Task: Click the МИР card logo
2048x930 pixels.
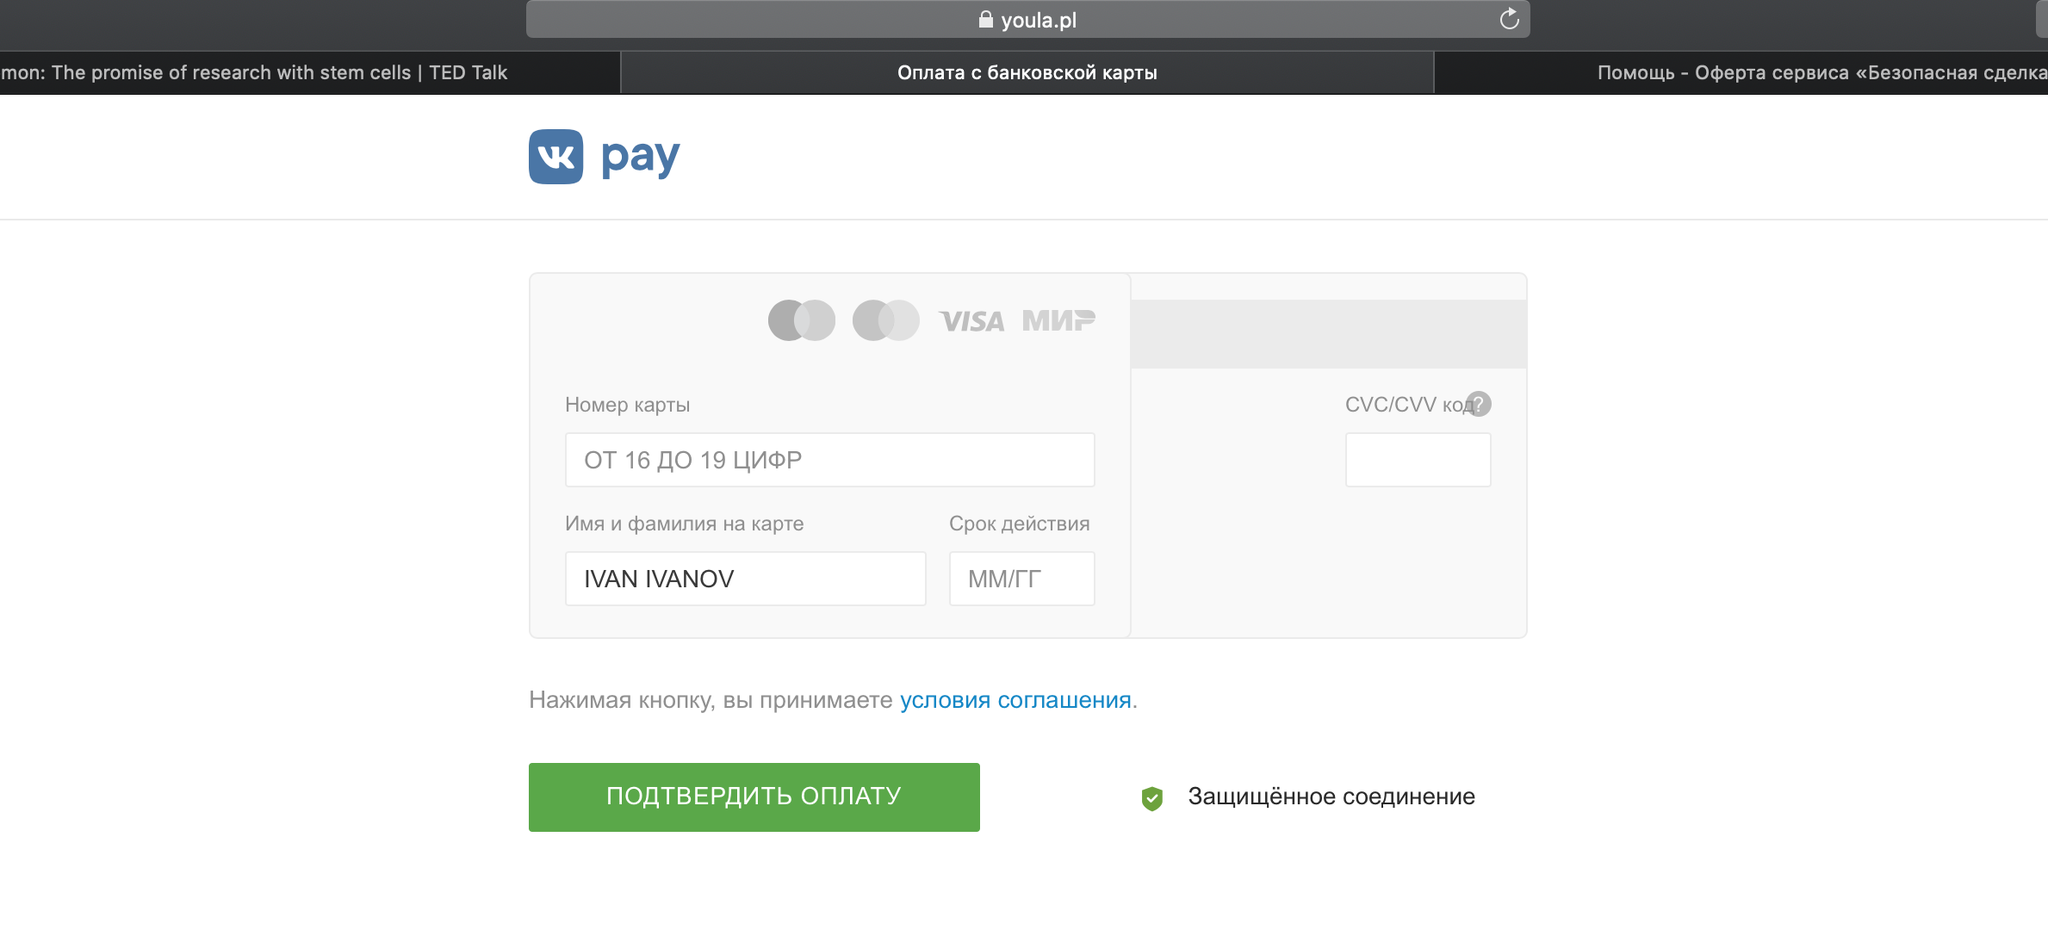Action: [x=1059, y=320]
